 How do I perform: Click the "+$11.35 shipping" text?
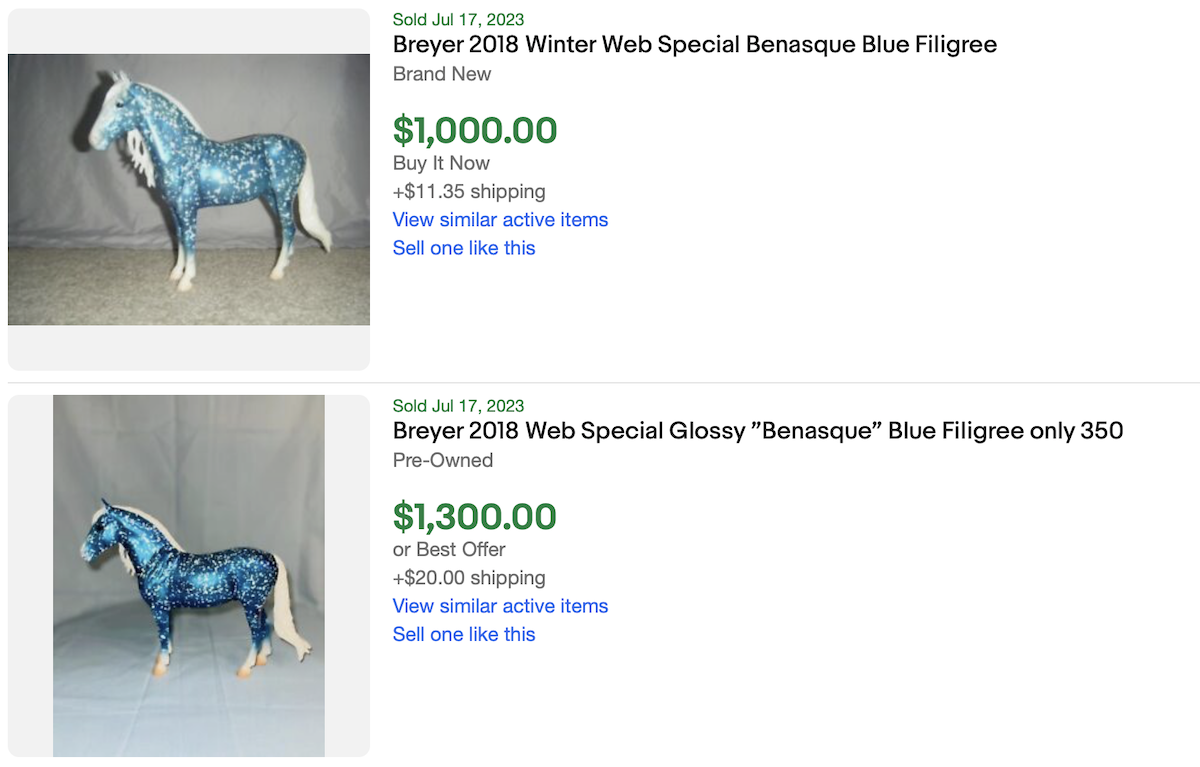point(469,191)
